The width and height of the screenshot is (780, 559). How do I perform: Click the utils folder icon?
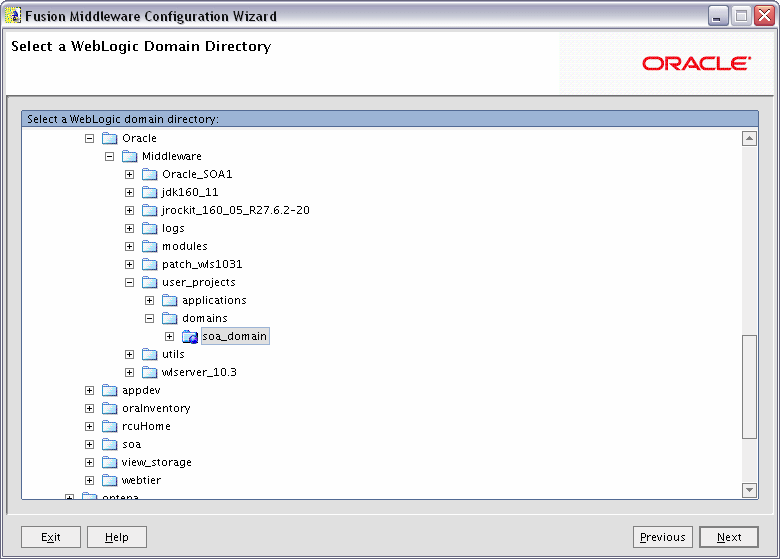tap(149, 354)
